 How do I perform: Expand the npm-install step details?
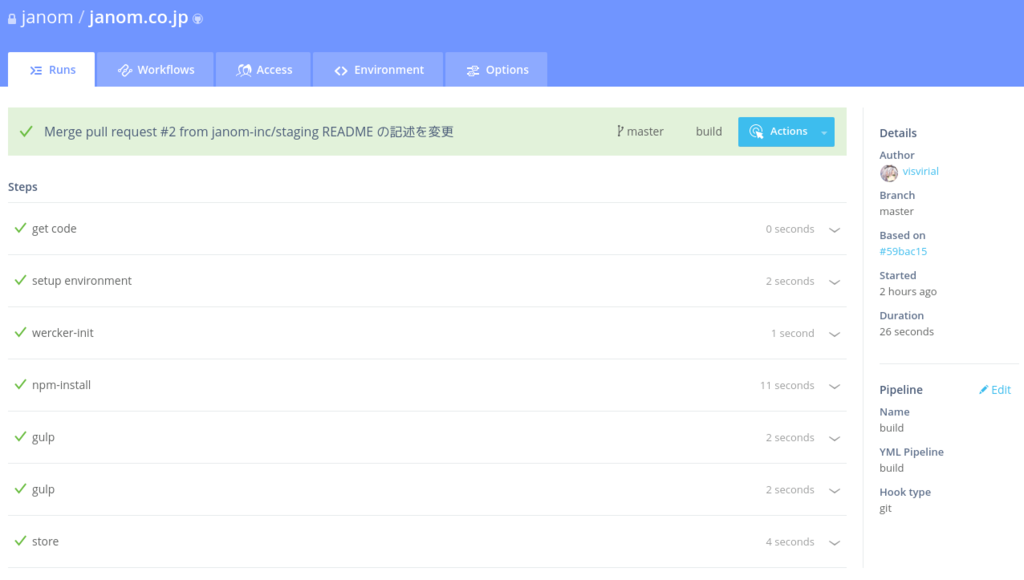point(835,385)
